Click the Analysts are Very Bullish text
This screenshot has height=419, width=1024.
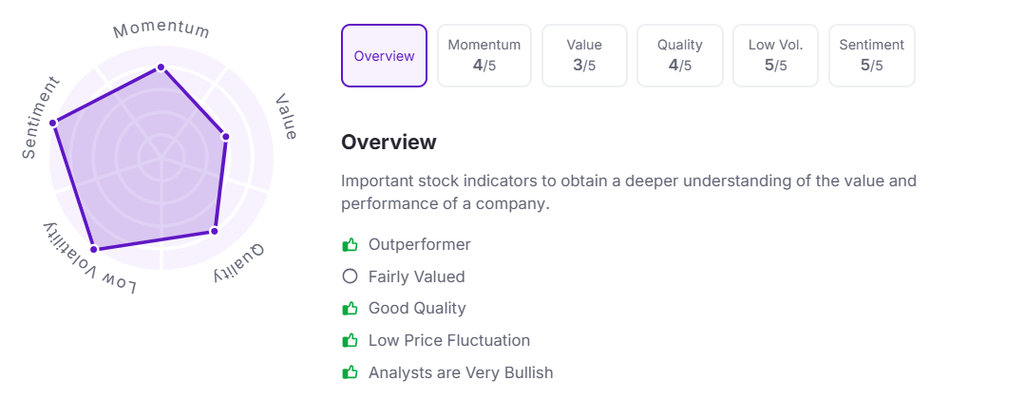(x=460, y=373)
